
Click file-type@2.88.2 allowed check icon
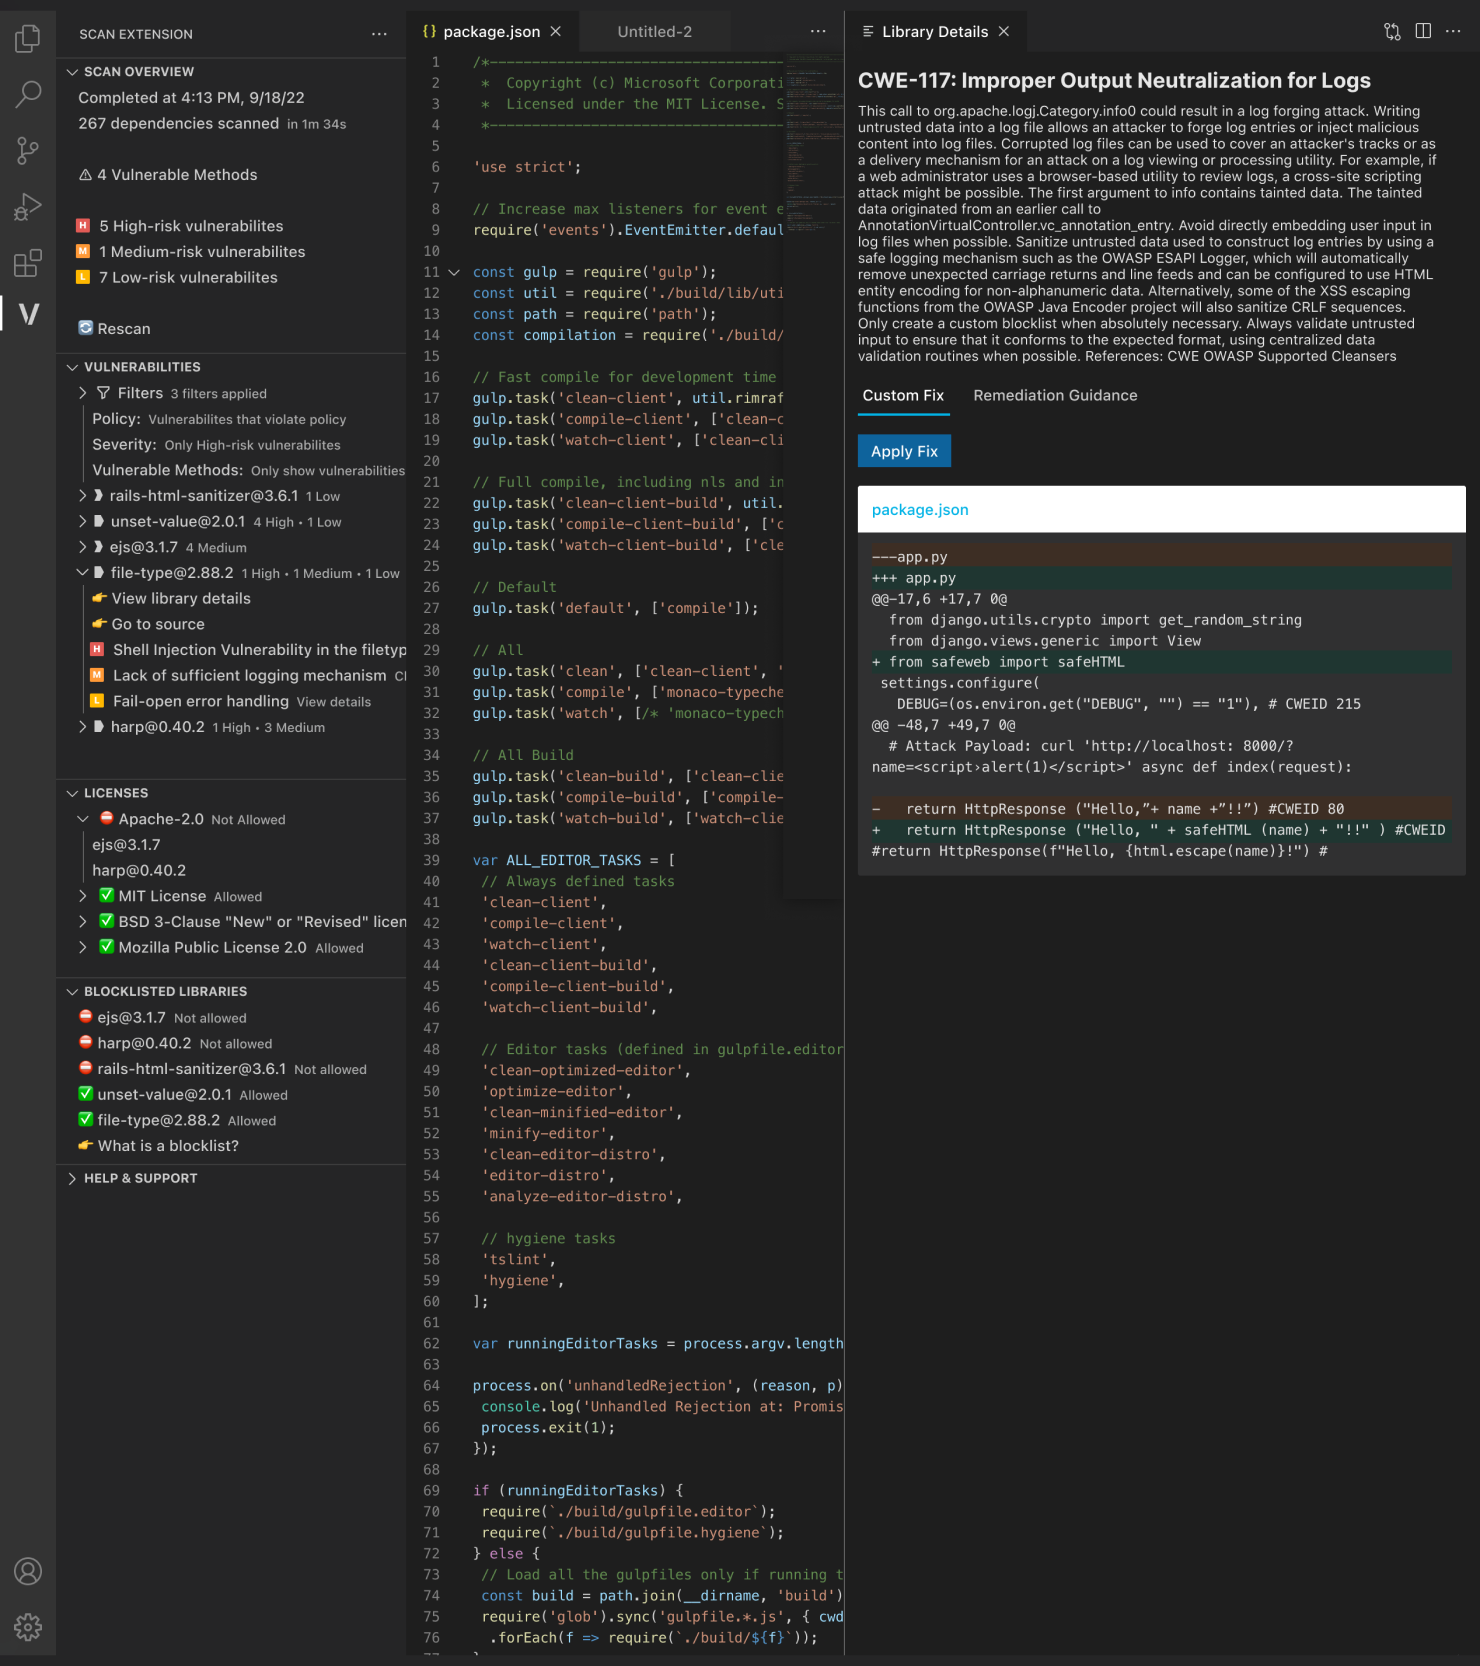pos(86,1120)
